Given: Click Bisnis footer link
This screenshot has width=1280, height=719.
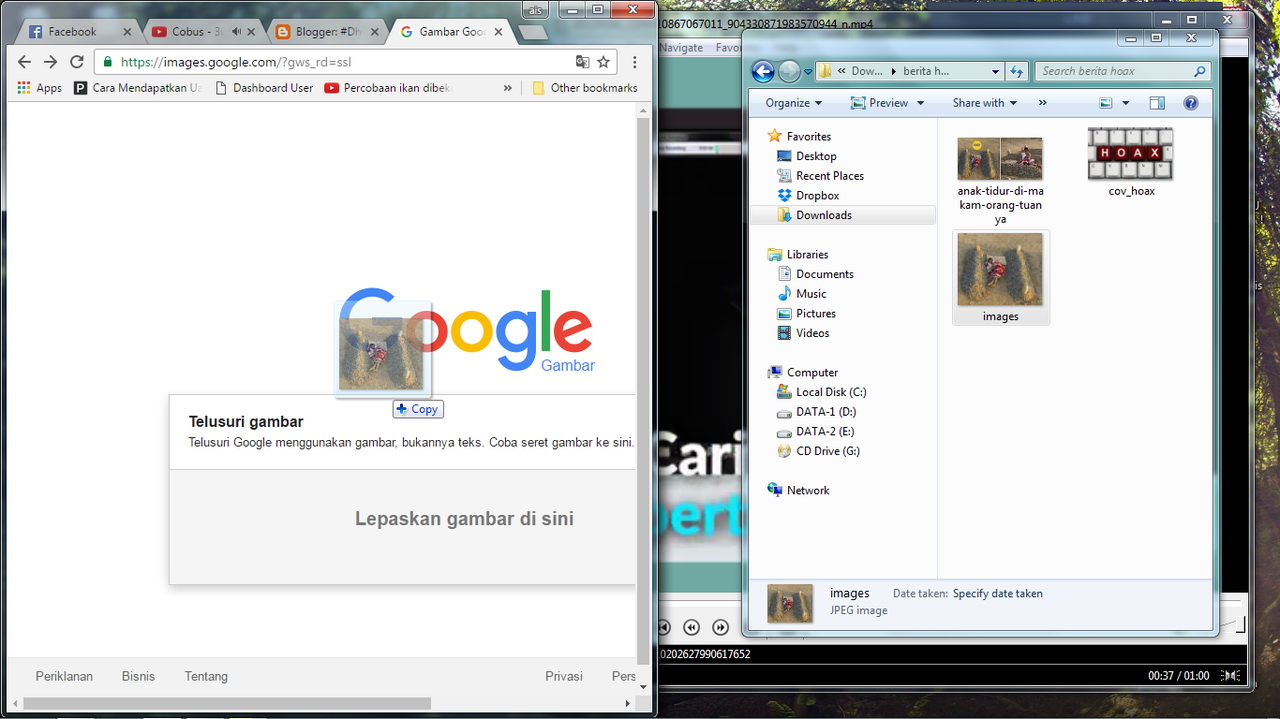Looking at the screenshot, I should click(139, 676).
